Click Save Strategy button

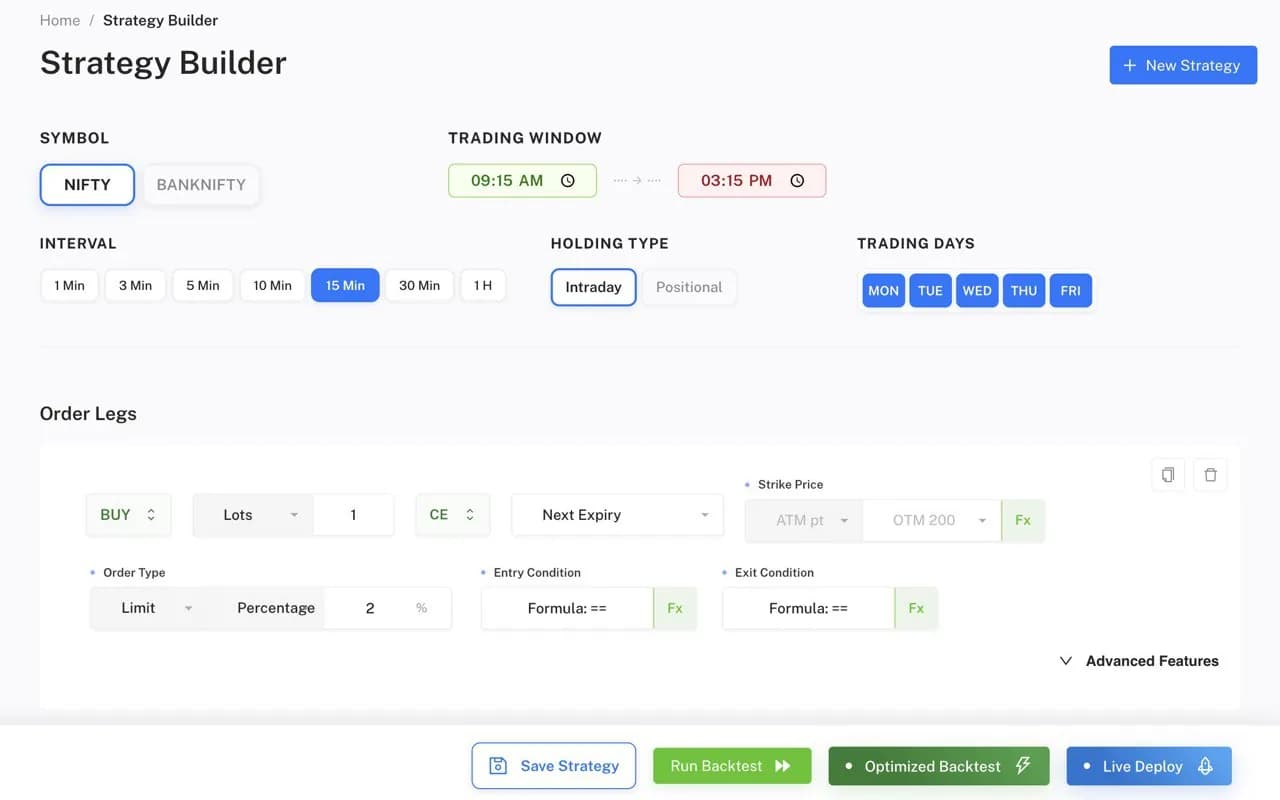(x=554, y=766)
